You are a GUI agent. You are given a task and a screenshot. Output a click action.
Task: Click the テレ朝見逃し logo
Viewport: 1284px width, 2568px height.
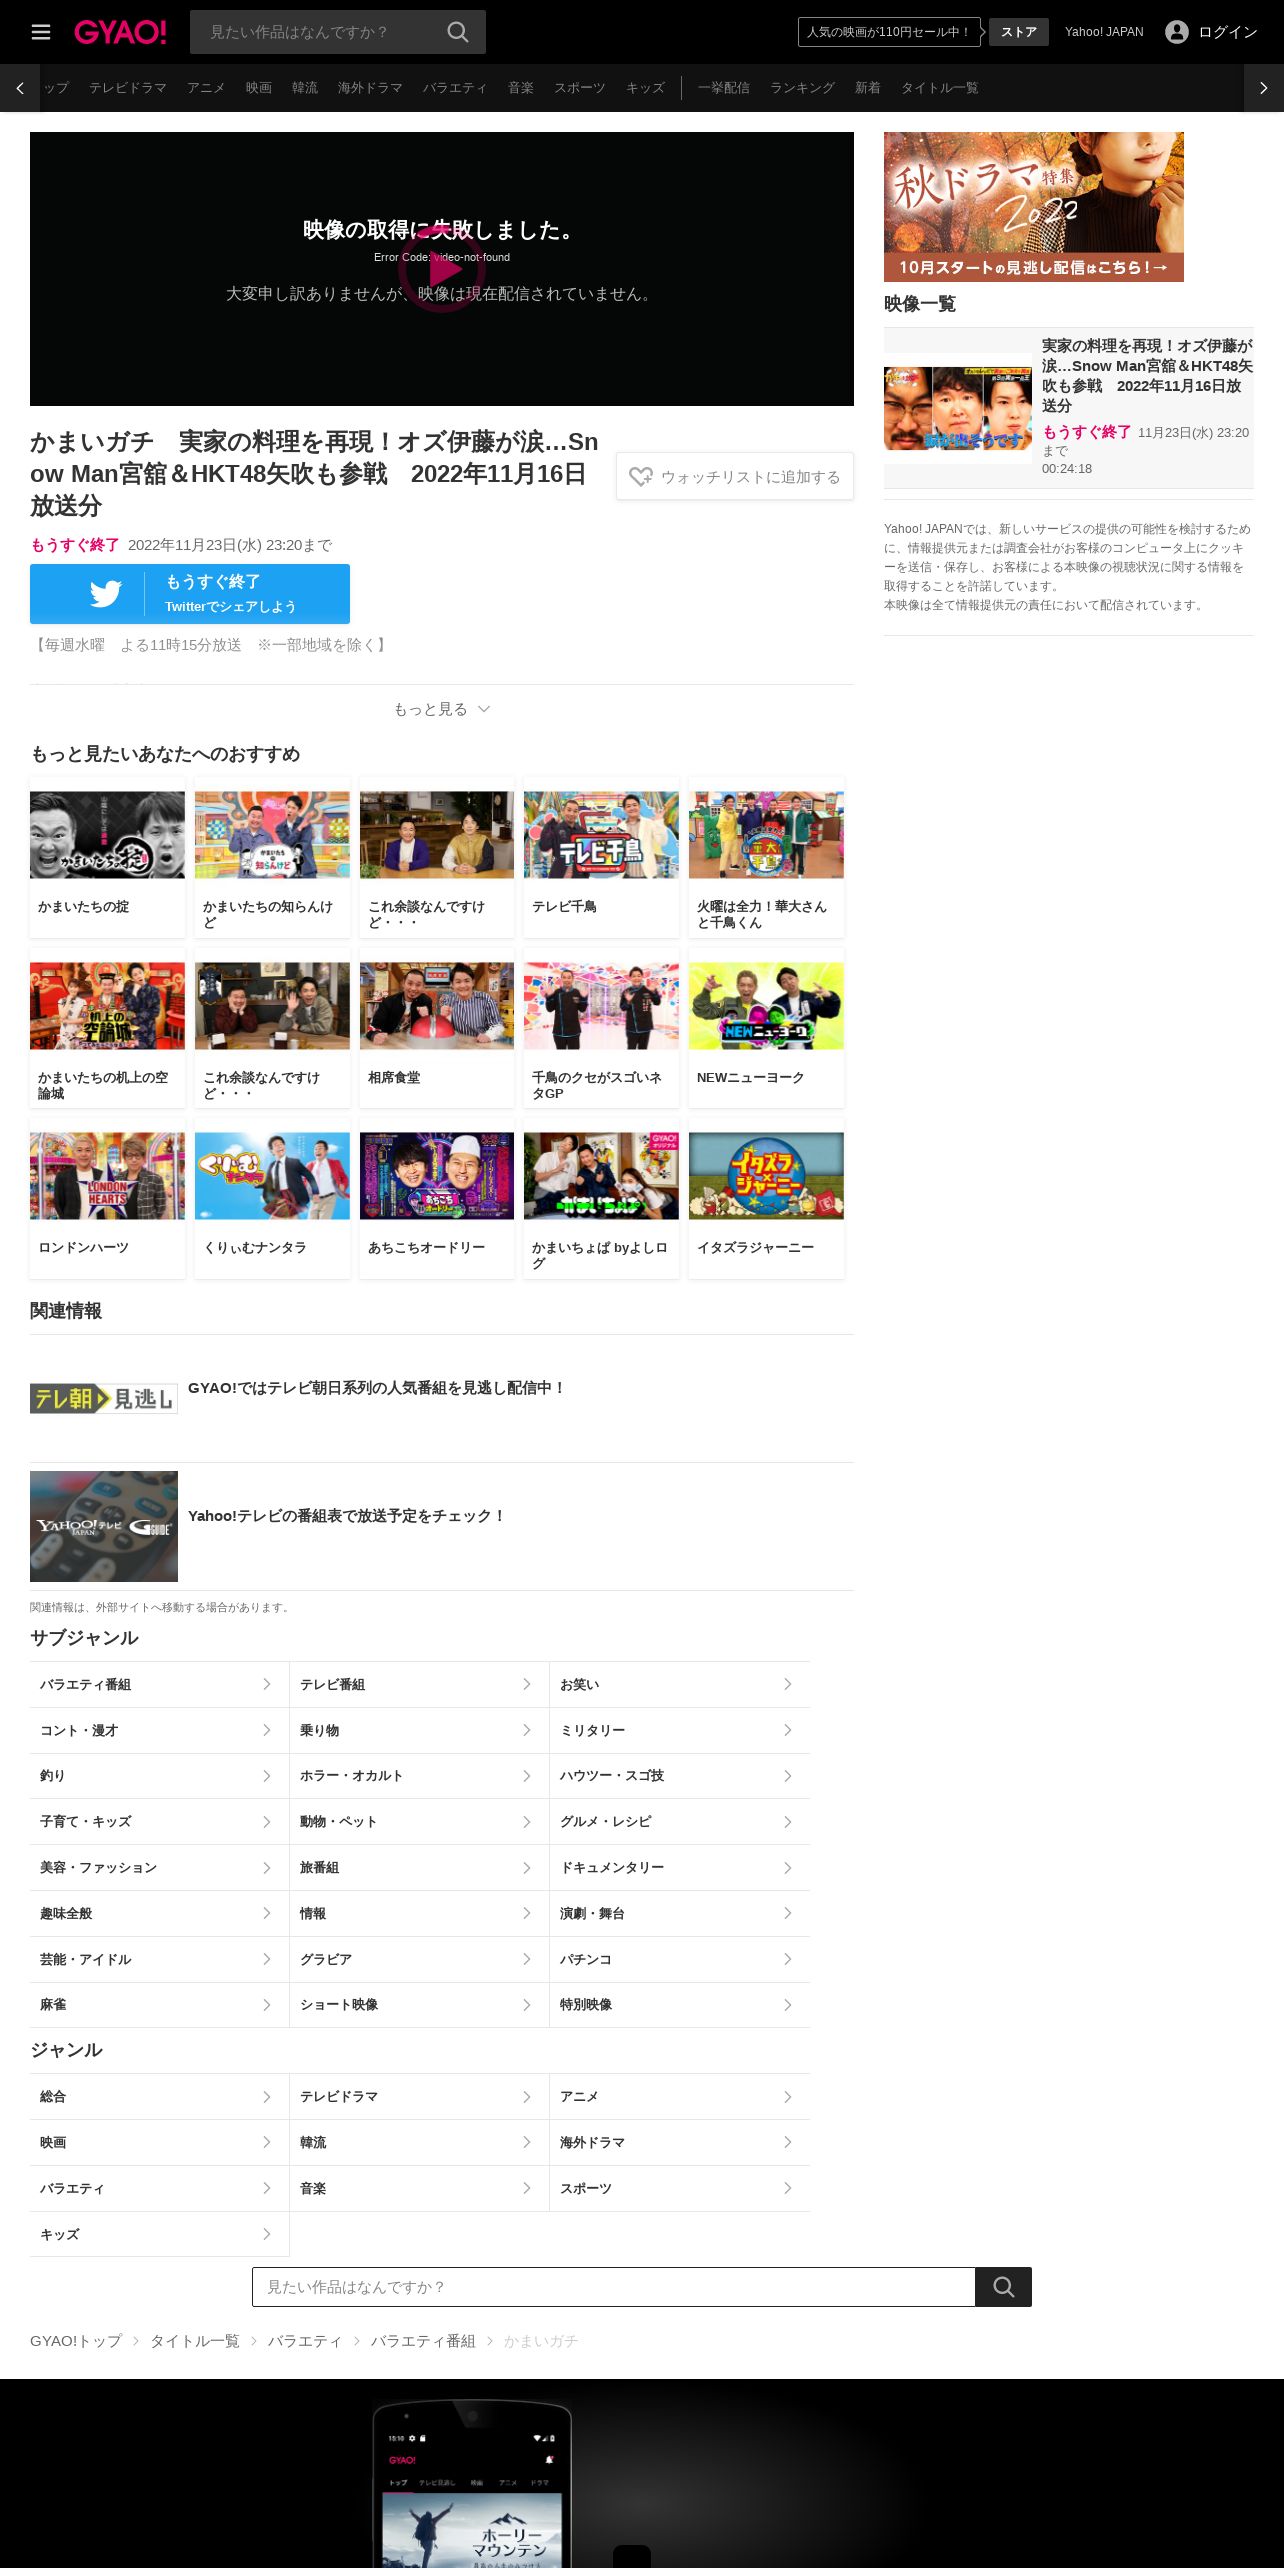point(104,1398)
